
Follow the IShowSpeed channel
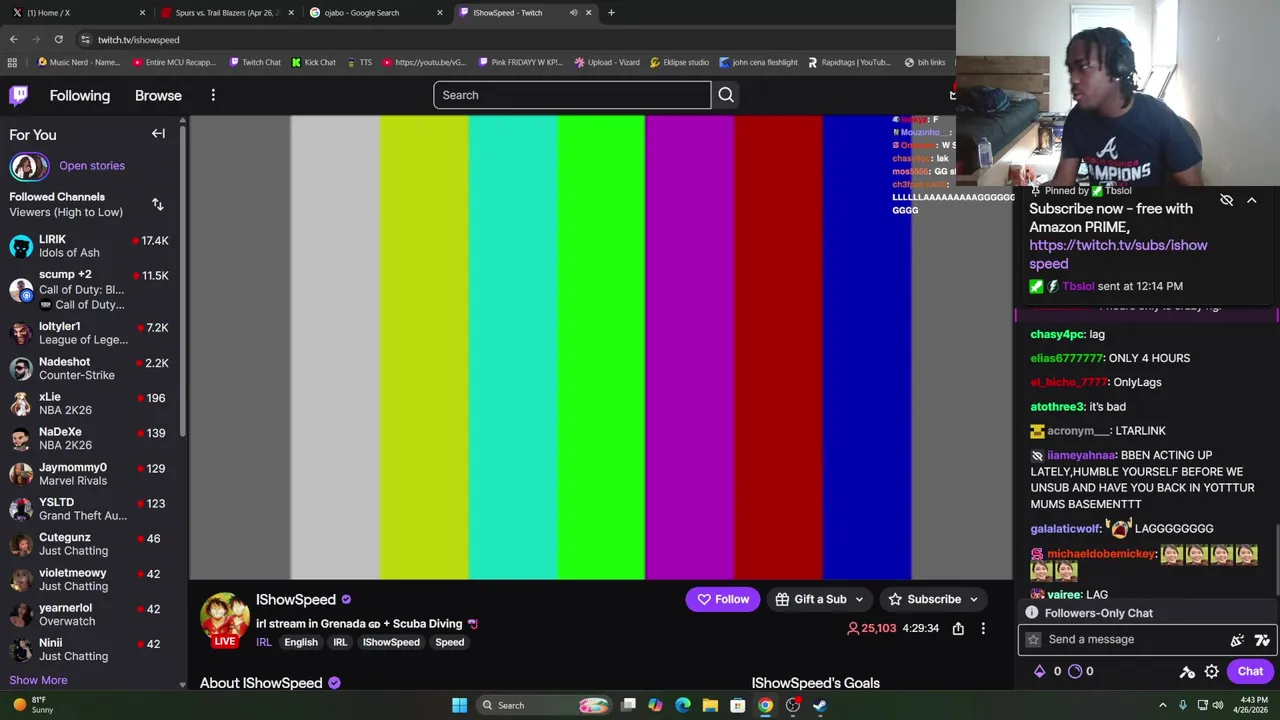pyautogui.click(x=722, y=599)
